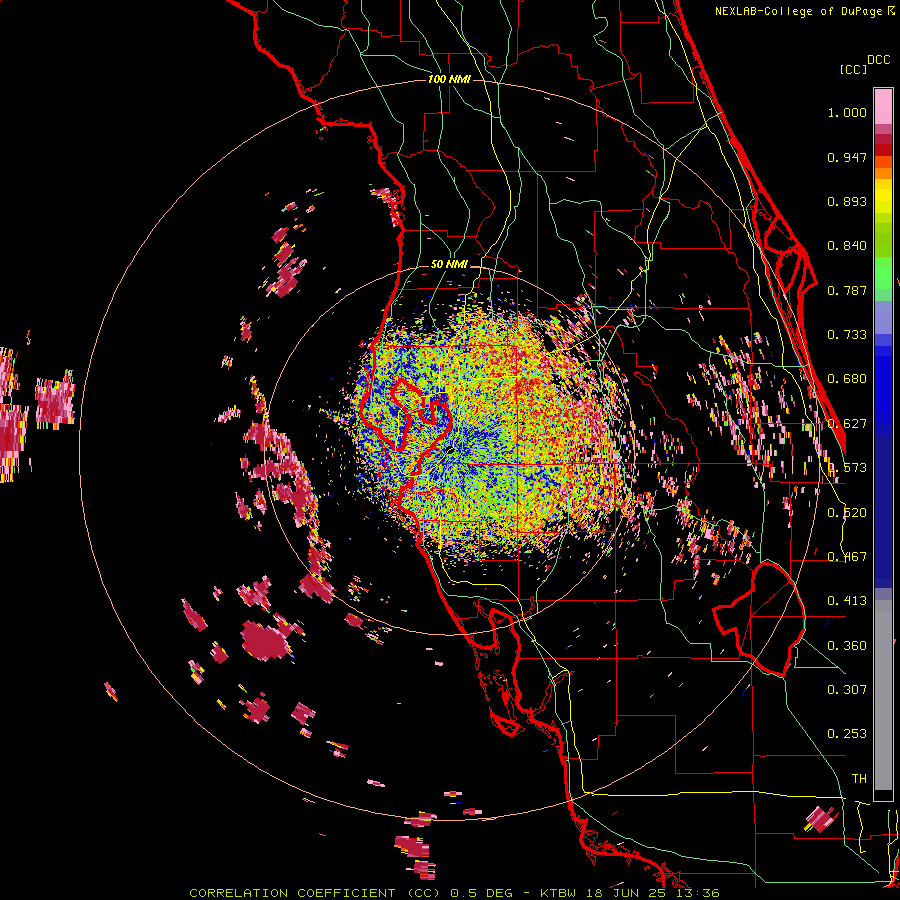Pick the gray segment of the color bar
The width and height of the screenshot is (900, 900).
click(x=883, y=695)
